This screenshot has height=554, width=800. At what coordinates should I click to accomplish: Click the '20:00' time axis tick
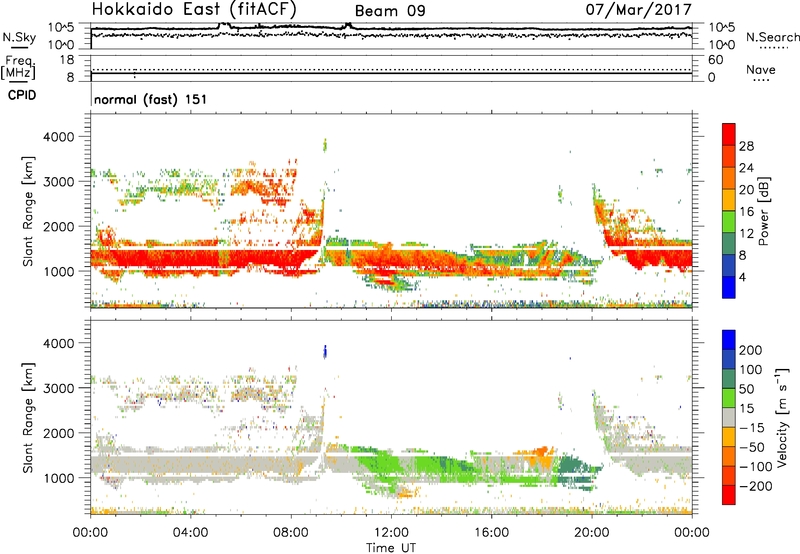tap(592, 533)
